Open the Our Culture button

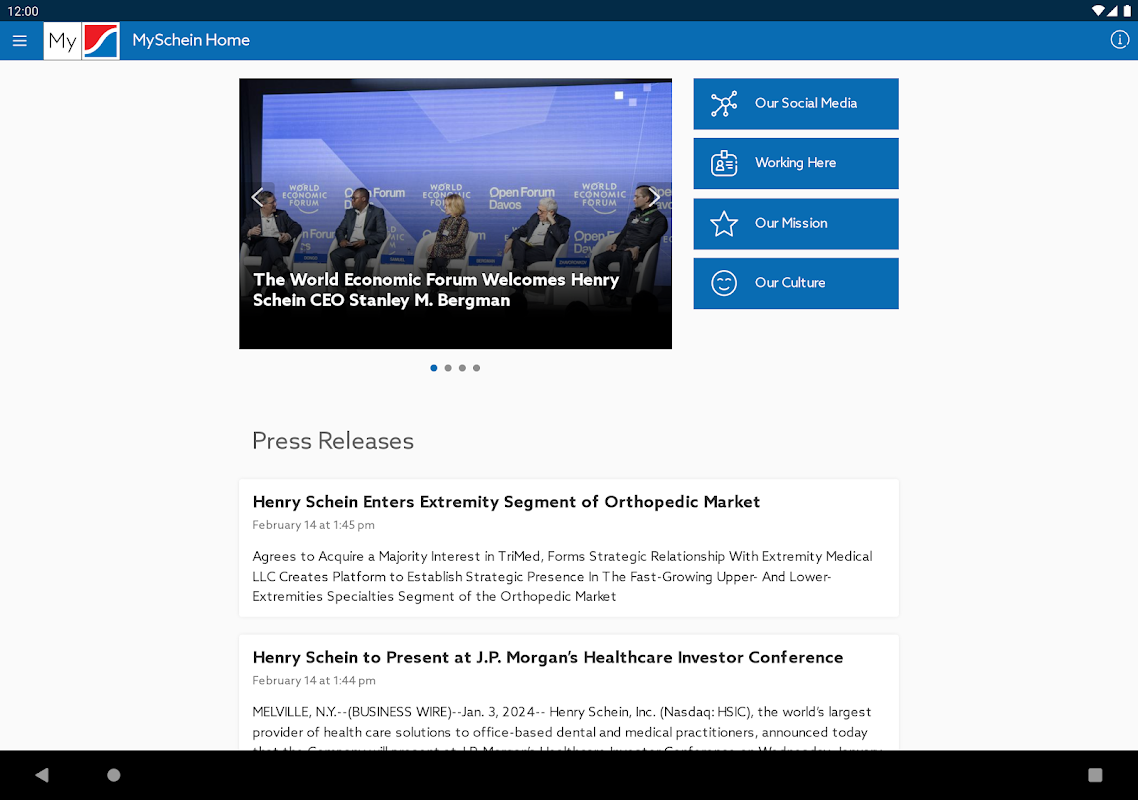click(795, 283)
